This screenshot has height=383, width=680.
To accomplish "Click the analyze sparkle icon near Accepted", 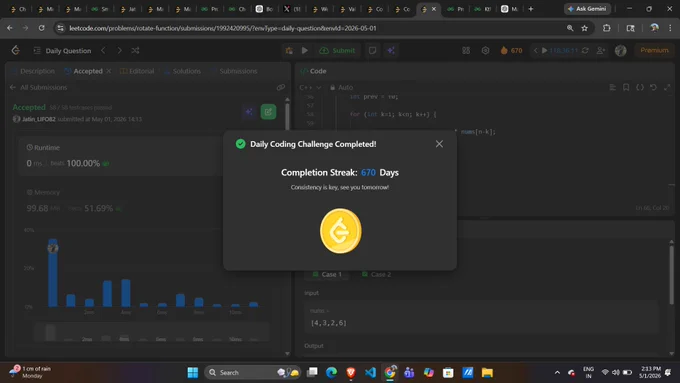I will (249, 112).
